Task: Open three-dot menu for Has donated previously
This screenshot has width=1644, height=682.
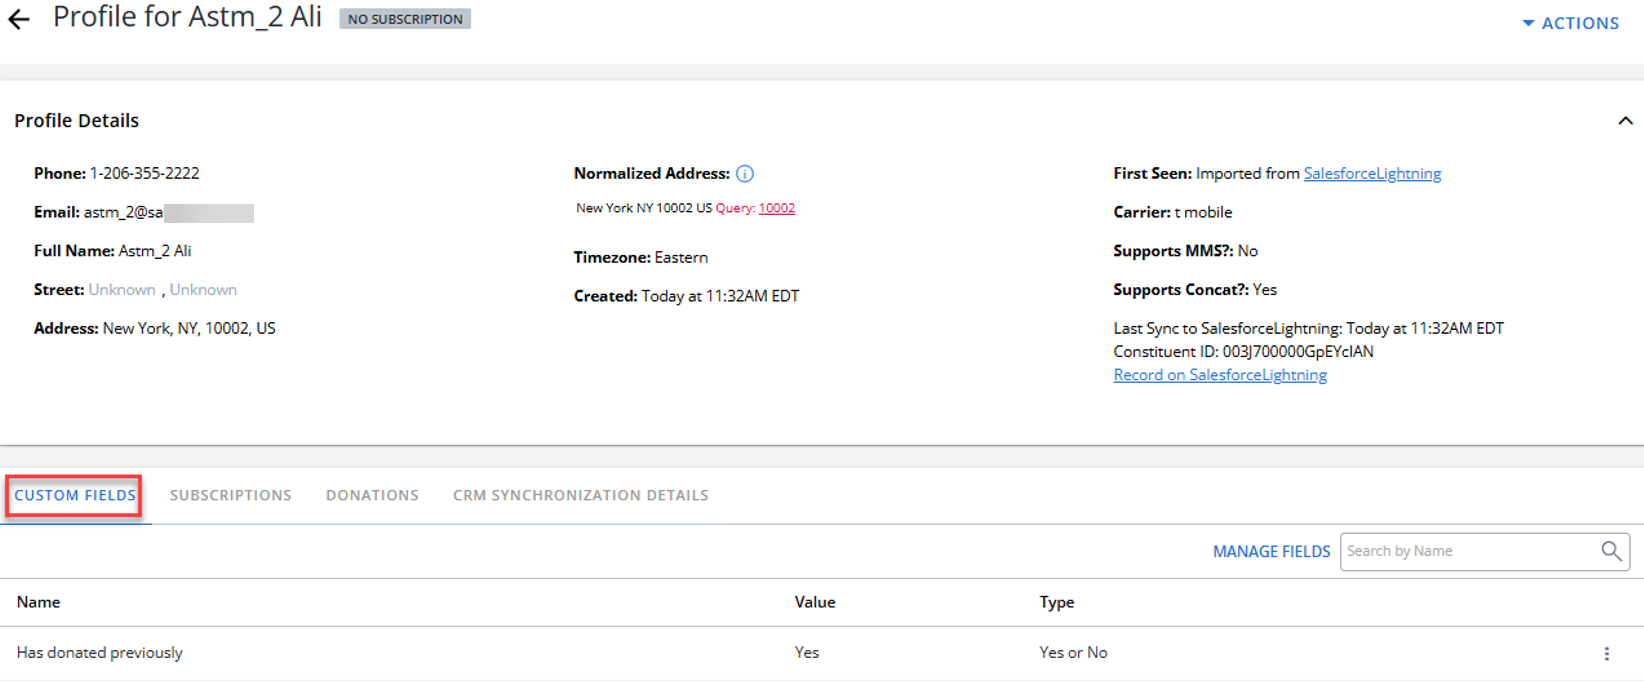Action: (x=1607, y=653)
